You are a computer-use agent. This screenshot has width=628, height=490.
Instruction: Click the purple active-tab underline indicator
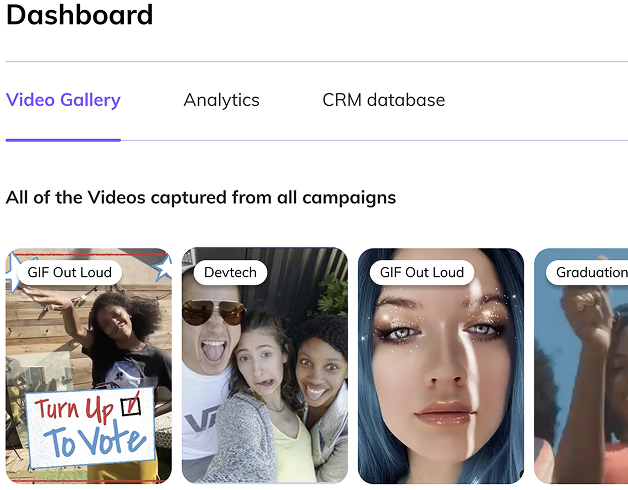[63, 140]
